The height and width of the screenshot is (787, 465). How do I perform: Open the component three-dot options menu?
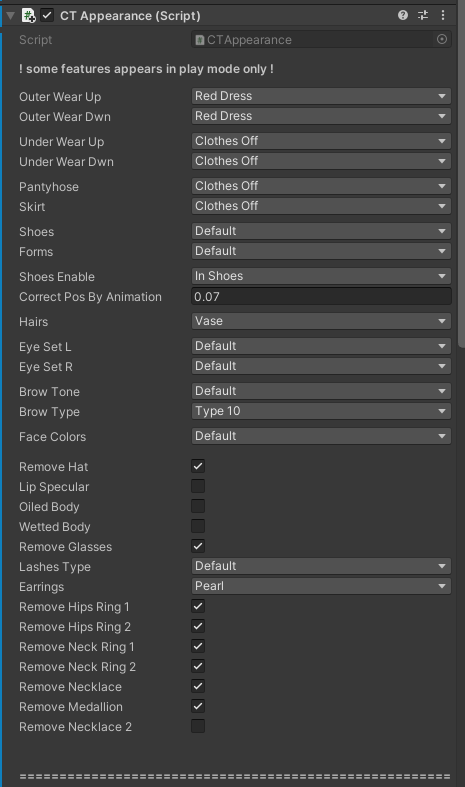point(442,16)
